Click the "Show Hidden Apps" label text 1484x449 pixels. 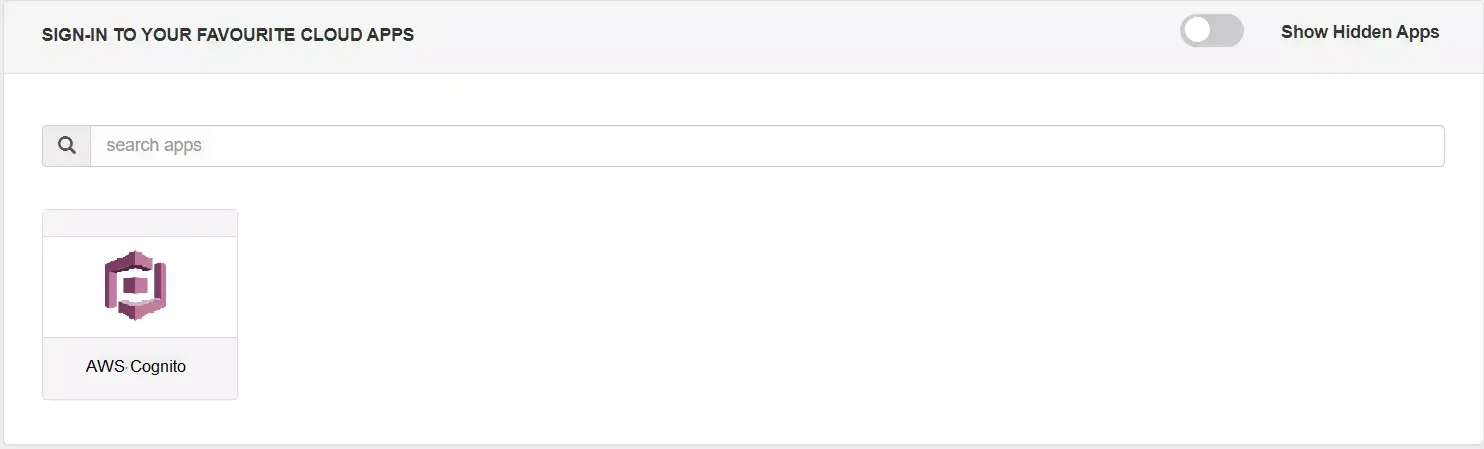click(1360, 32)
